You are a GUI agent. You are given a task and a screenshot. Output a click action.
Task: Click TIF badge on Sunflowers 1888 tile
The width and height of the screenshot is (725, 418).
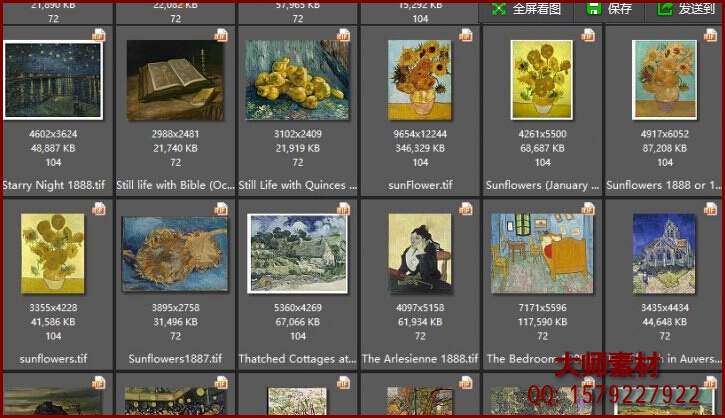pos(710,36)
